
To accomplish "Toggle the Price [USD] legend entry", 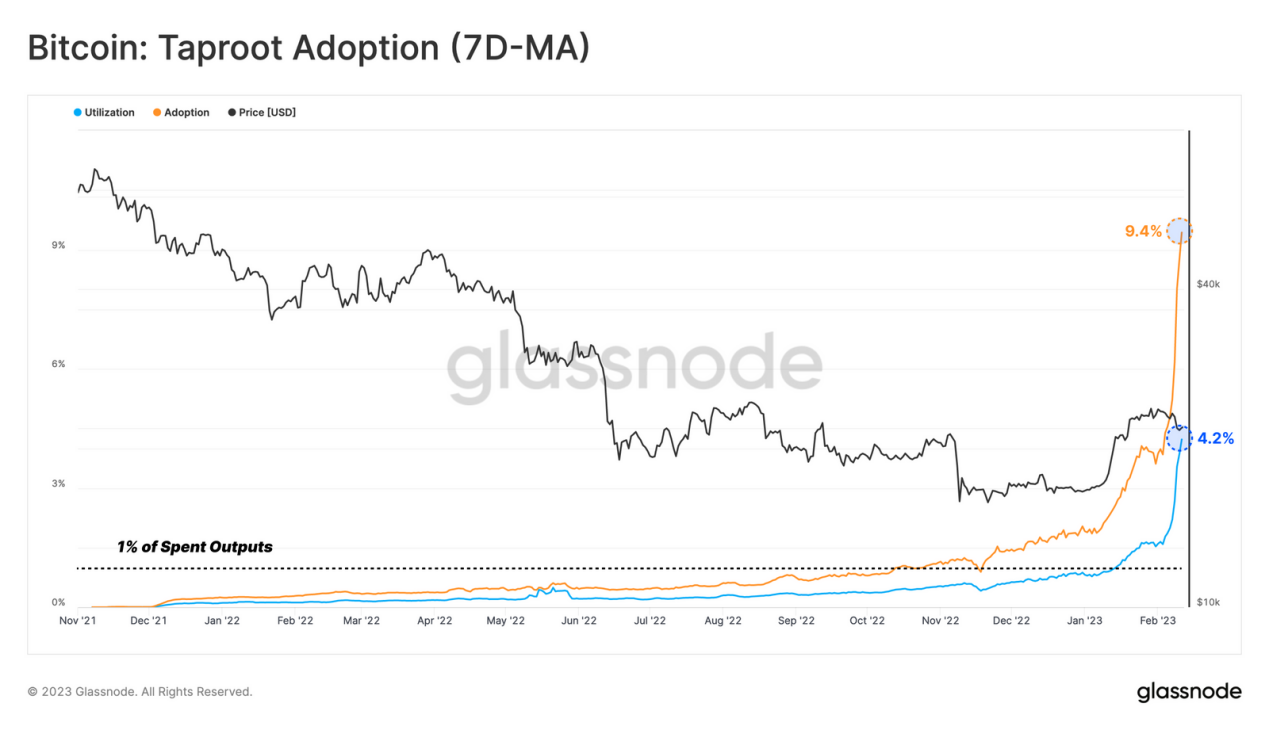I will [262, 112].
